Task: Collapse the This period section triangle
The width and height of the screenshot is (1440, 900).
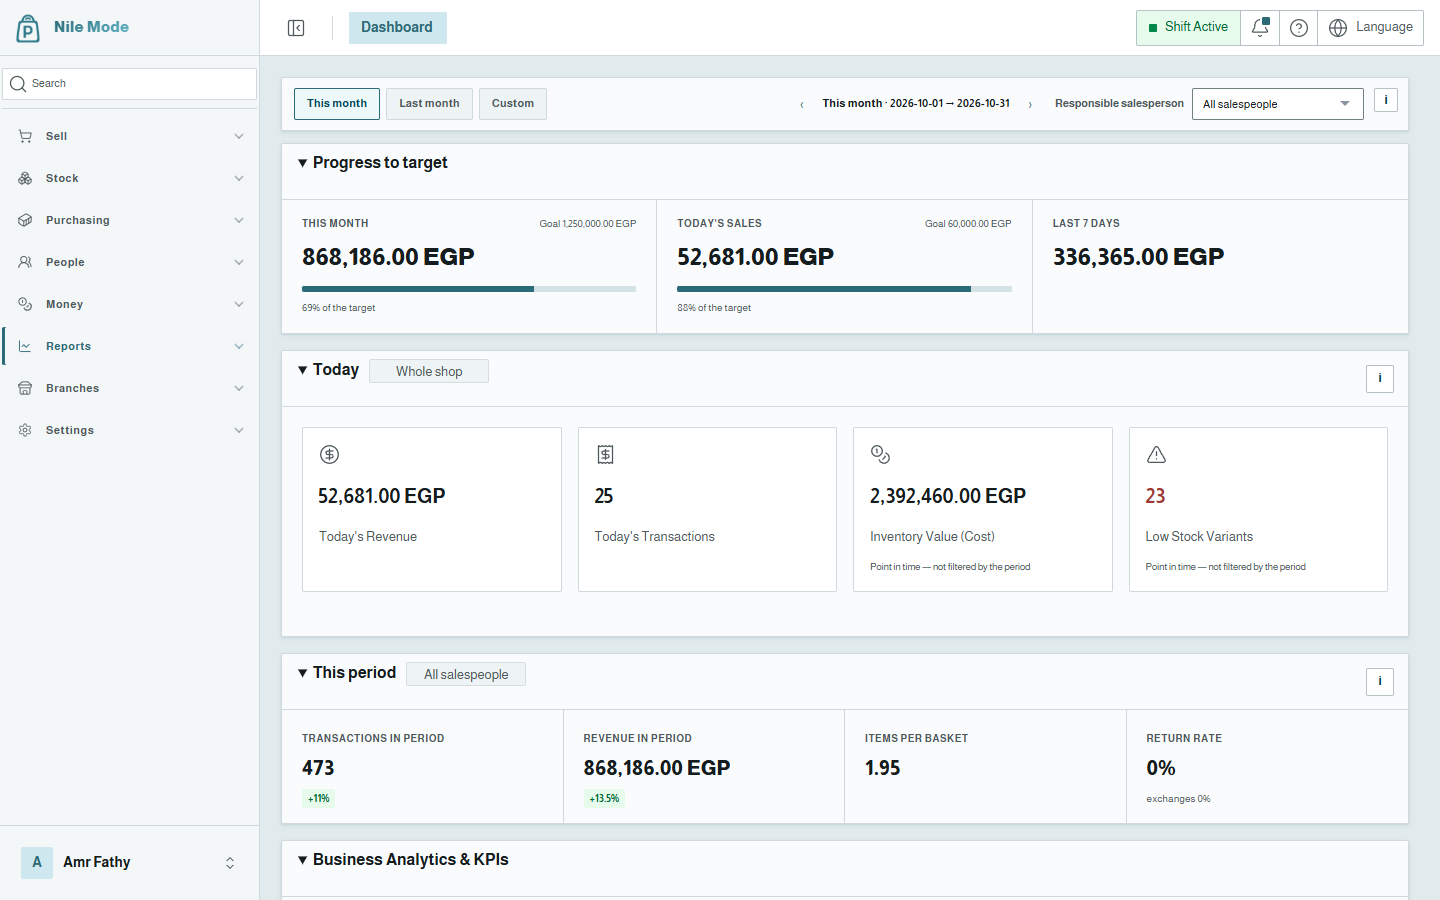Action: (302, 673)
